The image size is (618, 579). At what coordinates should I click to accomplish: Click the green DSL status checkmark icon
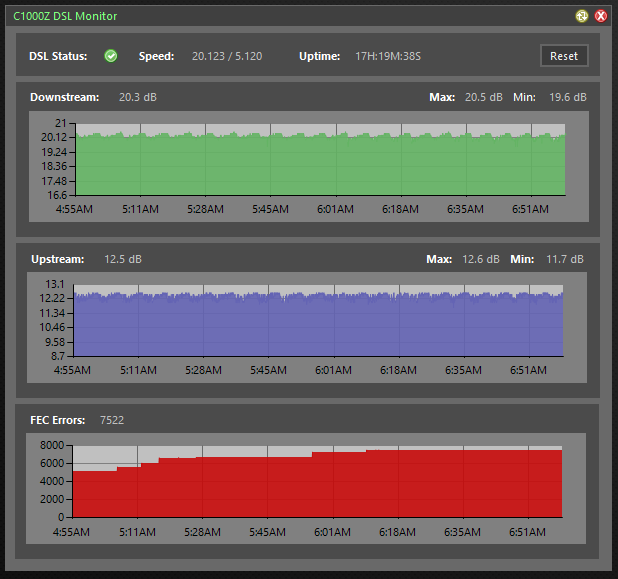pyautogui.click(x=111, y=56)
